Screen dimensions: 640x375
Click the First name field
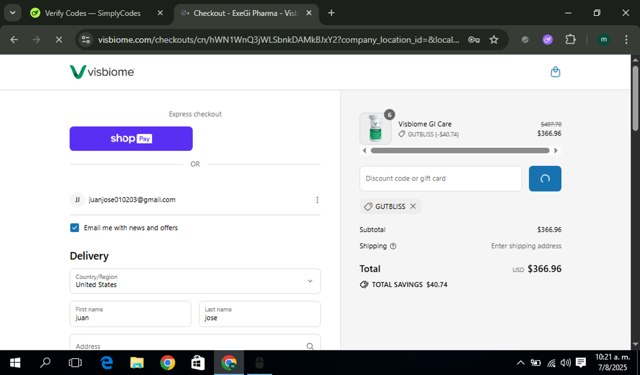(130, 314)
